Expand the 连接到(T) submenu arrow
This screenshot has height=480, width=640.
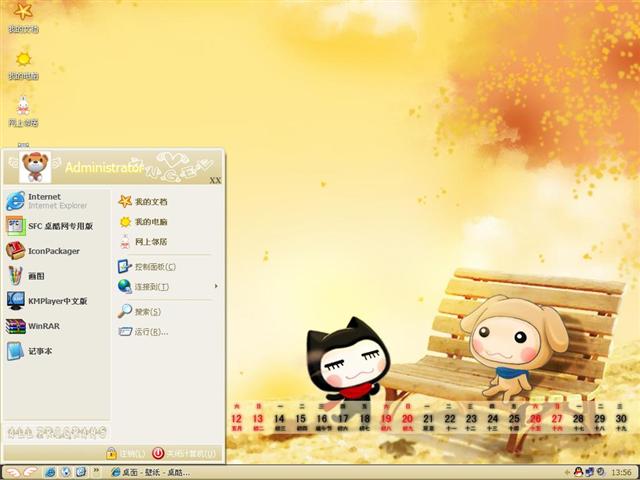coord(216,286)
